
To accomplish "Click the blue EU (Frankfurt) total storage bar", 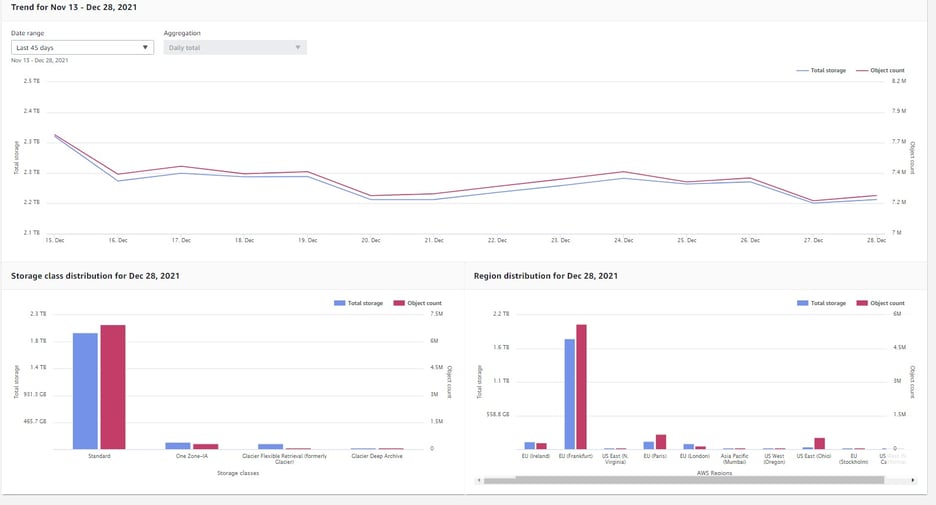I will pyautogui.click(x=569, y=393).
